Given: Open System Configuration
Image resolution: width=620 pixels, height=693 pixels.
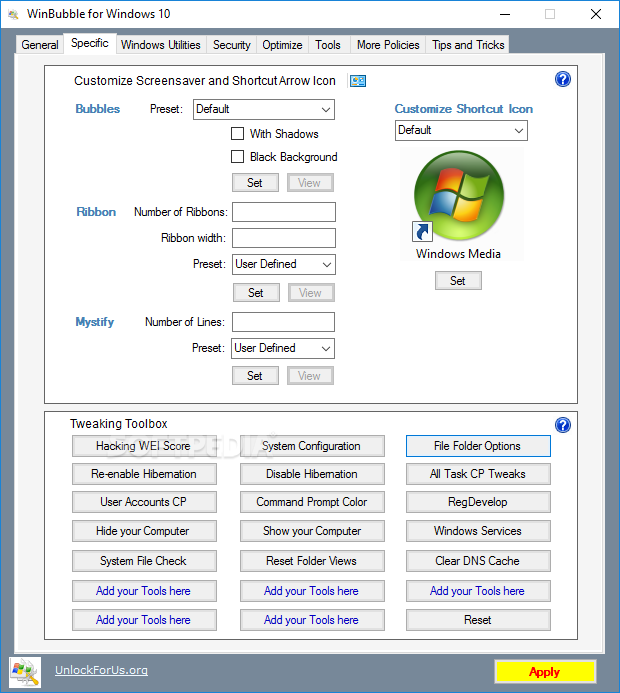Looking at the screenshot, I should coord(312,446).
